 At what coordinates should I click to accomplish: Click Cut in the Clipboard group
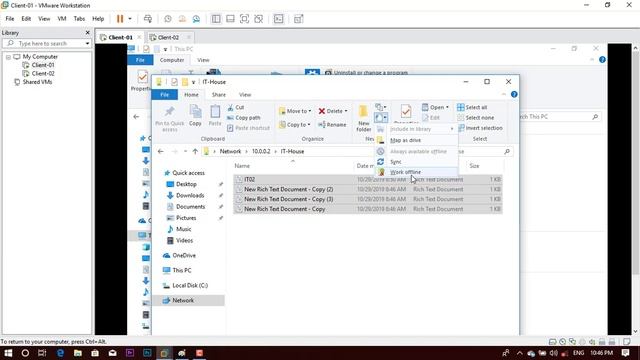236,107
